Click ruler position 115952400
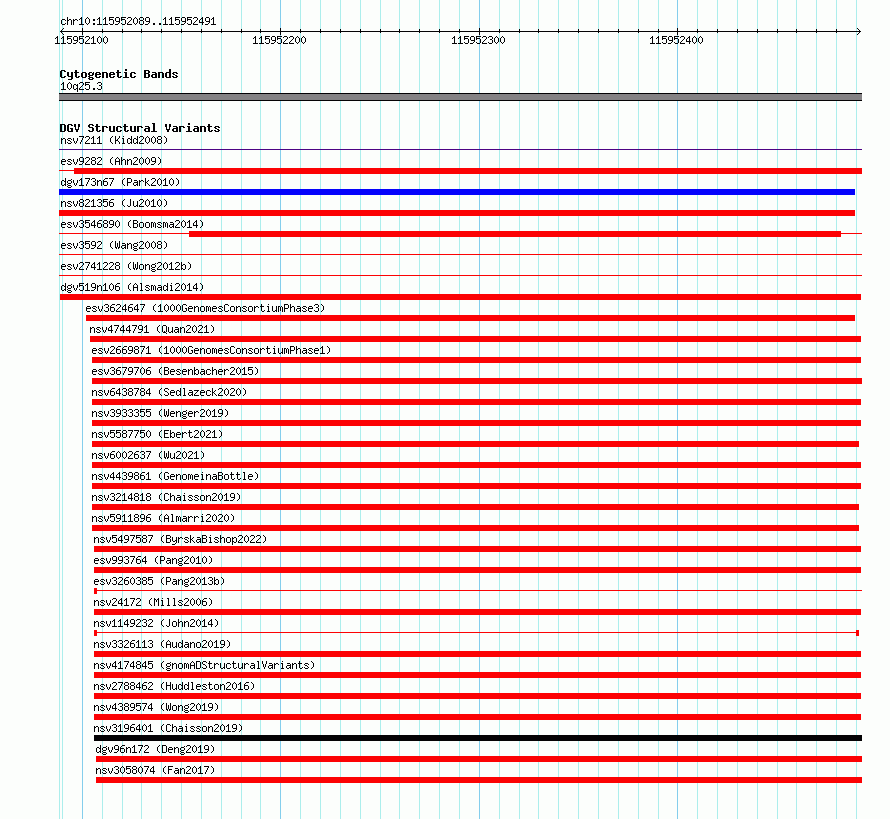The height and width of the screenshot is (819, 890). pos(676,40)
